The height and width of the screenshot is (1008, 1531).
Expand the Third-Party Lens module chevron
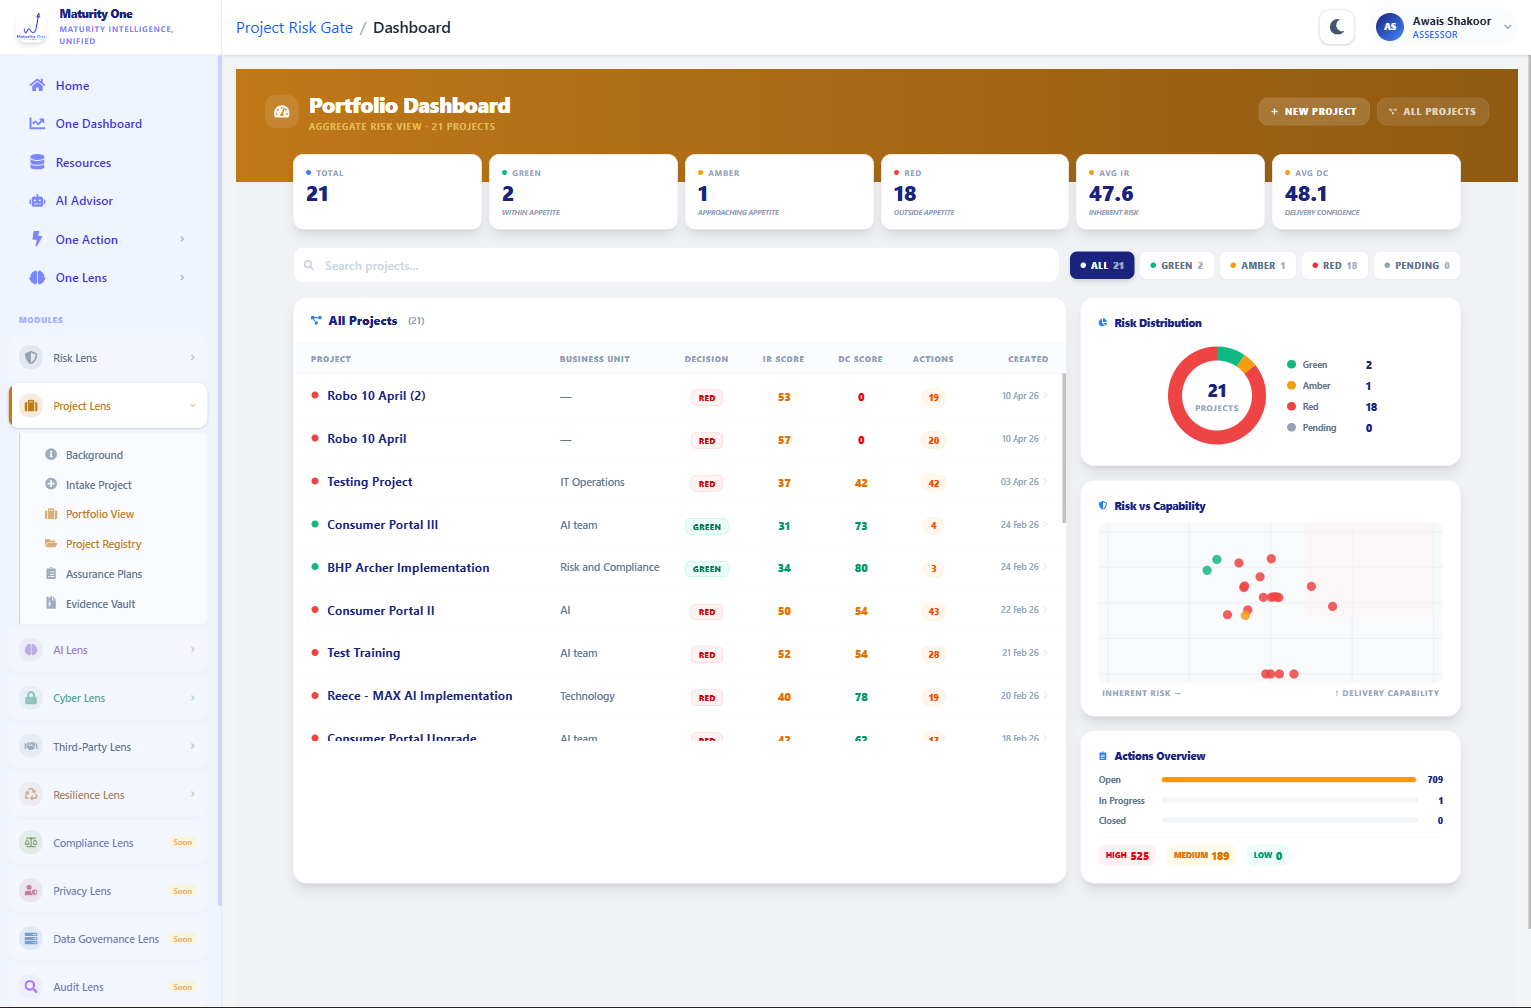(192, 746)
